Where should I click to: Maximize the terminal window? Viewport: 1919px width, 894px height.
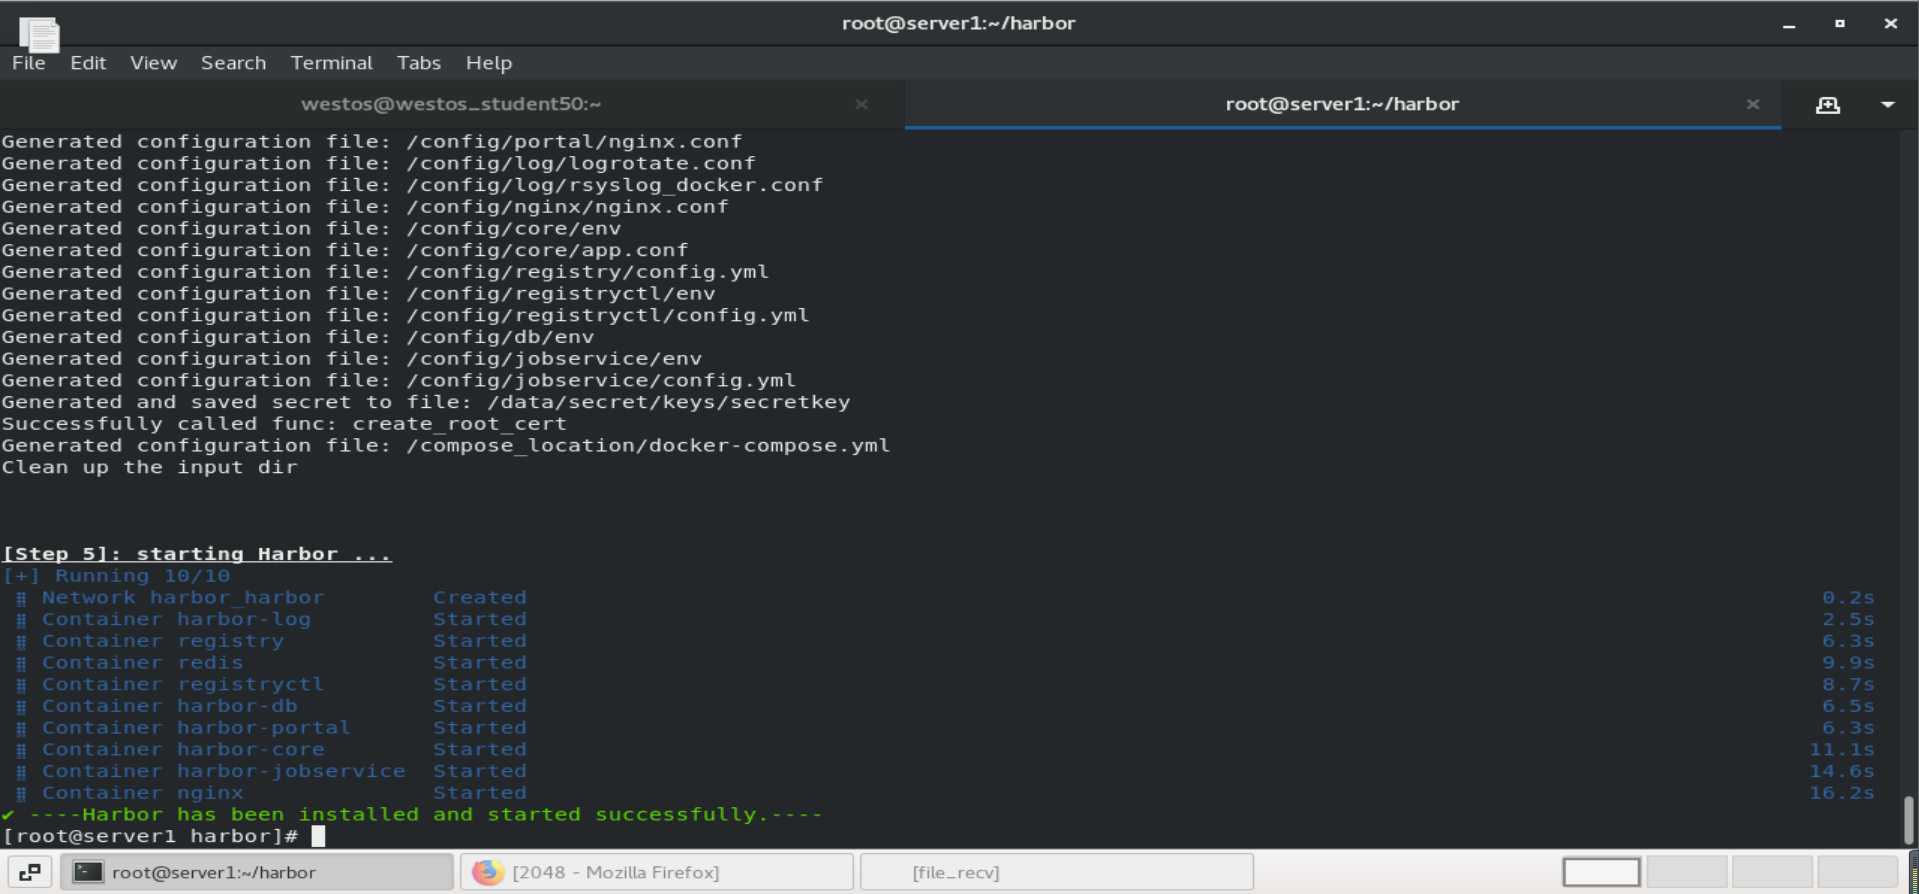(x=1839, y=23)
